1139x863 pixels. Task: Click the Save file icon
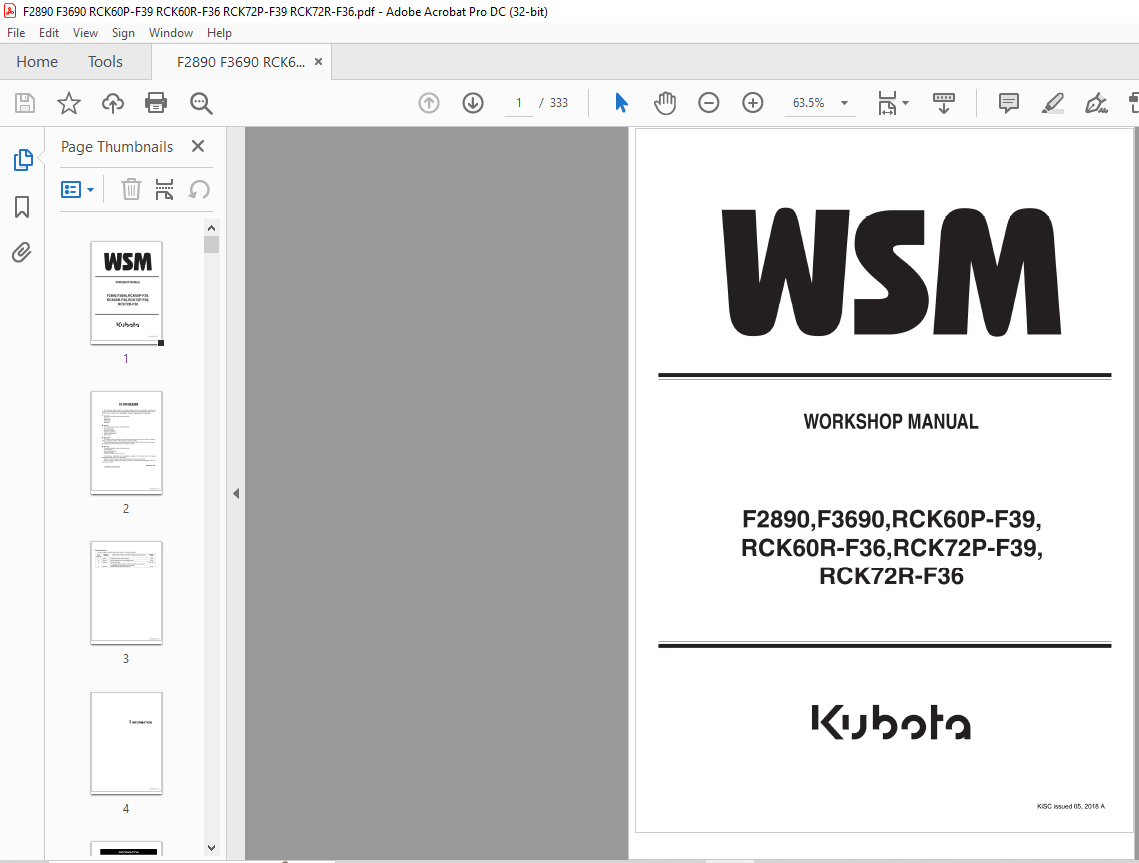pyautogui.click(x=25, y=103)
